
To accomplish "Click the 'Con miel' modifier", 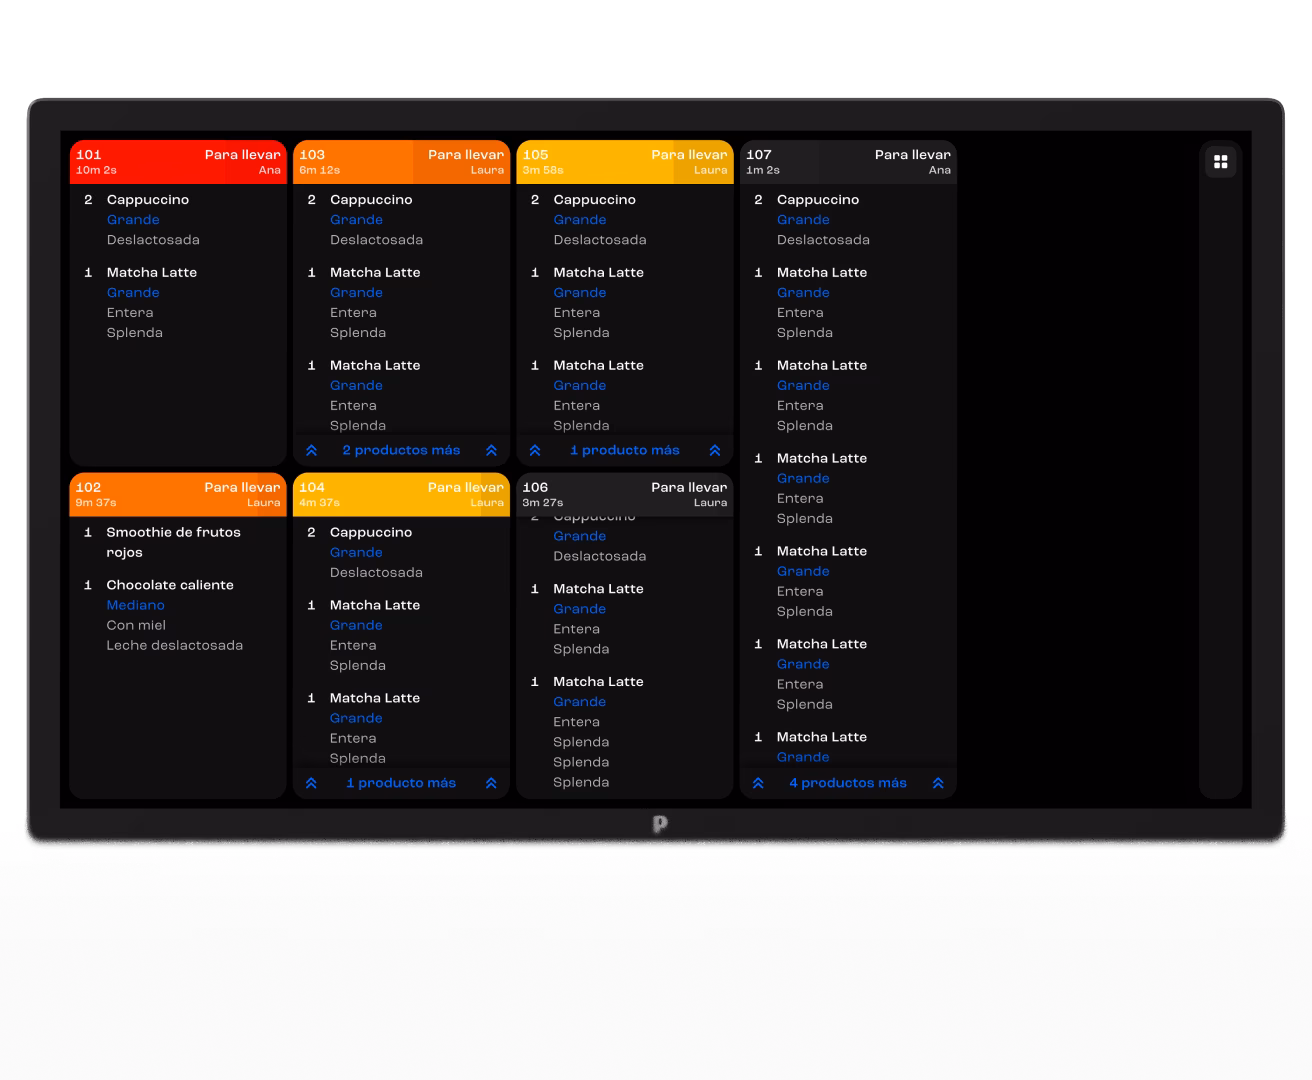I will 136,625.
